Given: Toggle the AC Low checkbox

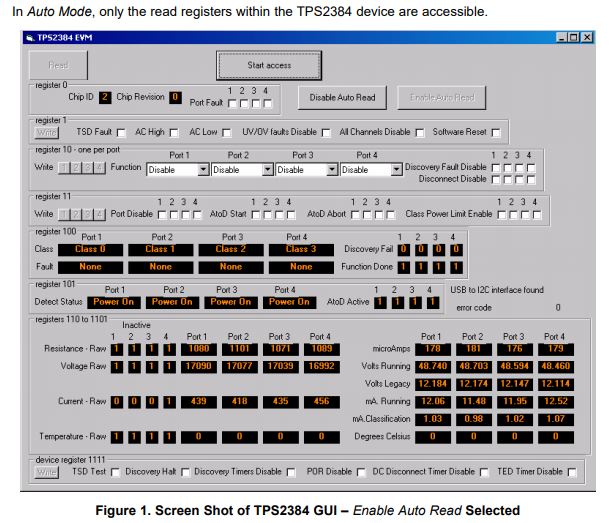Looking at the screenshot, I should (226, 133).
